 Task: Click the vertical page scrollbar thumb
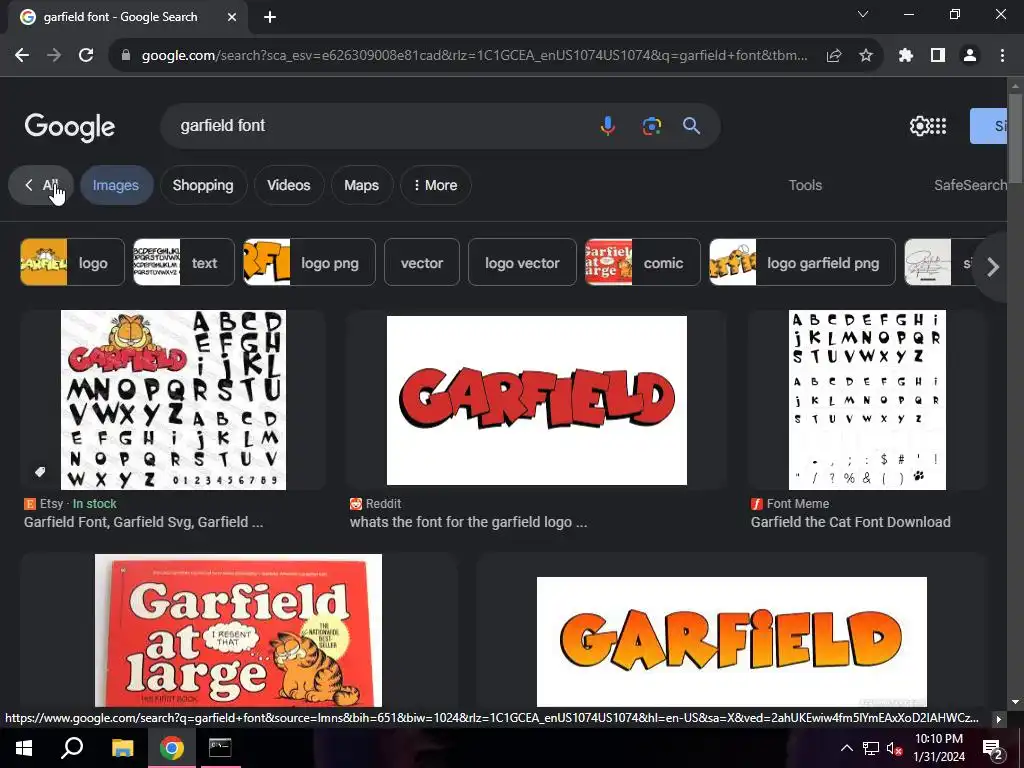[1016, 138]
